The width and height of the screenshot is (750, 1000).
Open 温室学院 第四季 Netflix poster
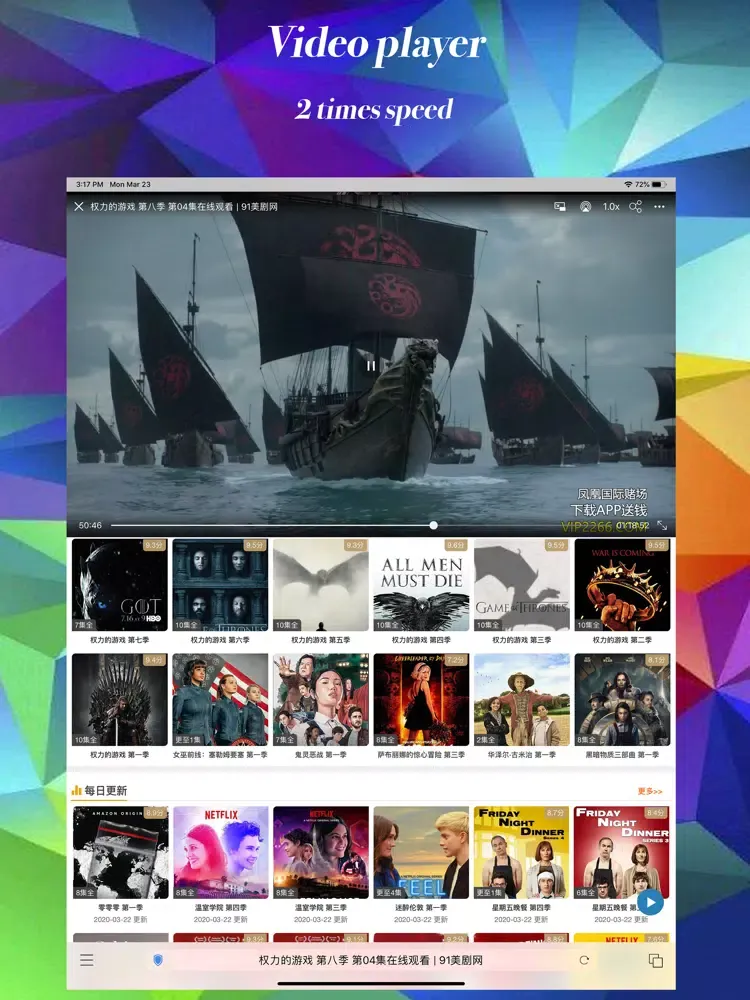click(221, 853)
